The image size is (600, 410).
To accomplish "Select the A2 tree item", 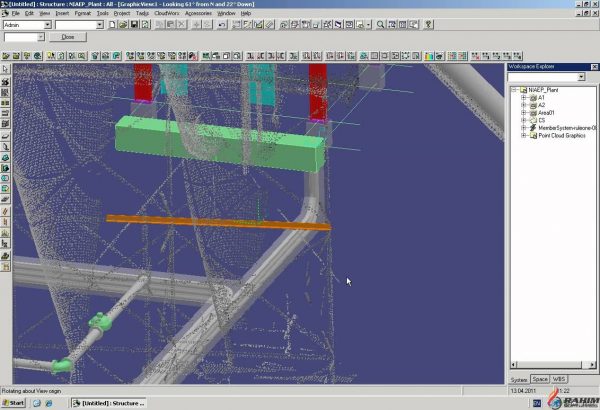I will (541, 105).
